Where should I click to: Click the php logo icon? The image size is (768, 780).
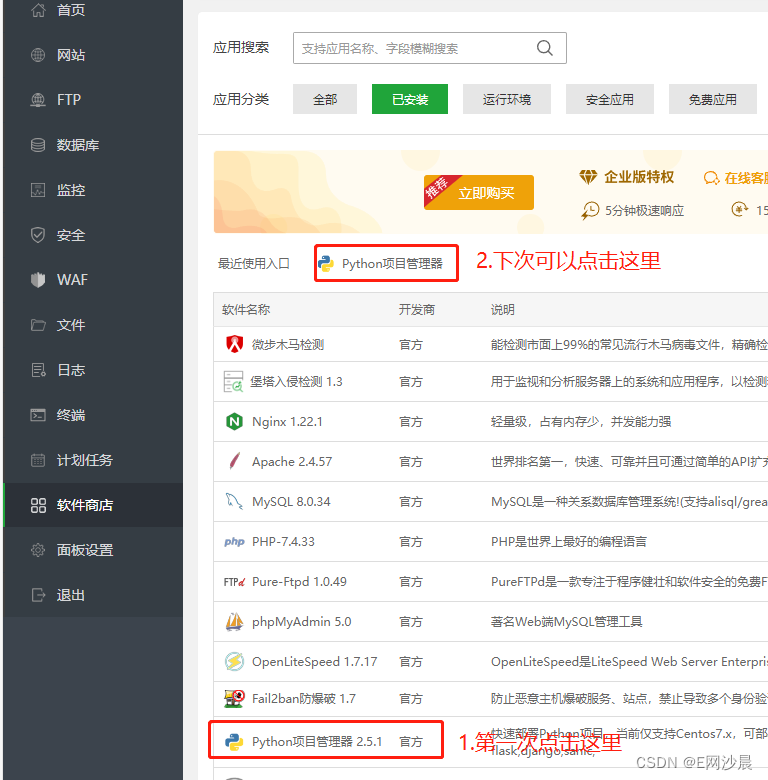point(234,542)
